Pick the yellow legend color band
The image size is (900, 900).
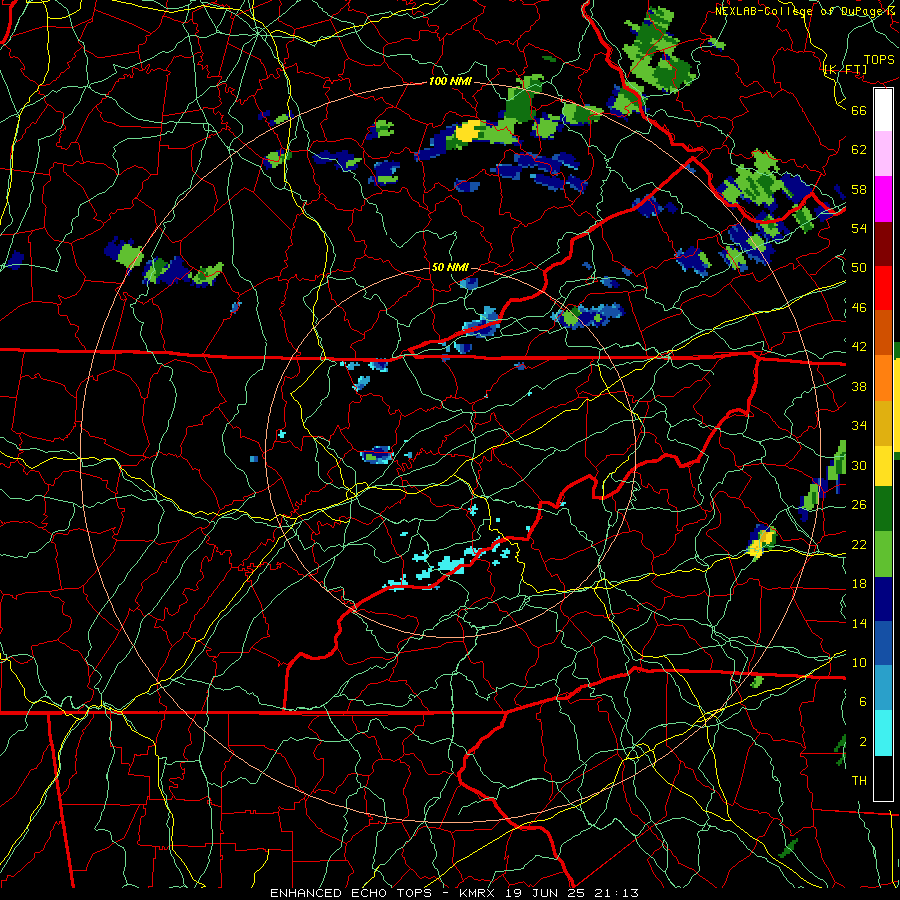pos(883,466)
